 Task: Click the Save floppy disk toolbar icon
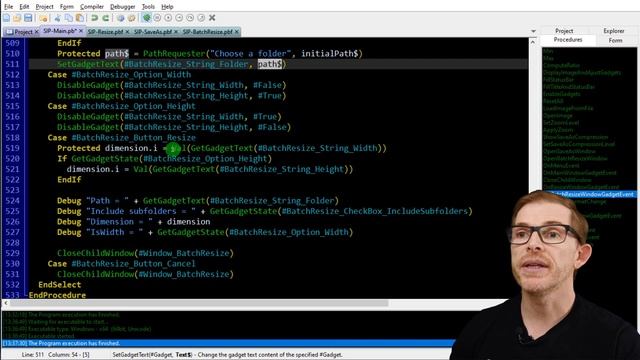(28, 18)
